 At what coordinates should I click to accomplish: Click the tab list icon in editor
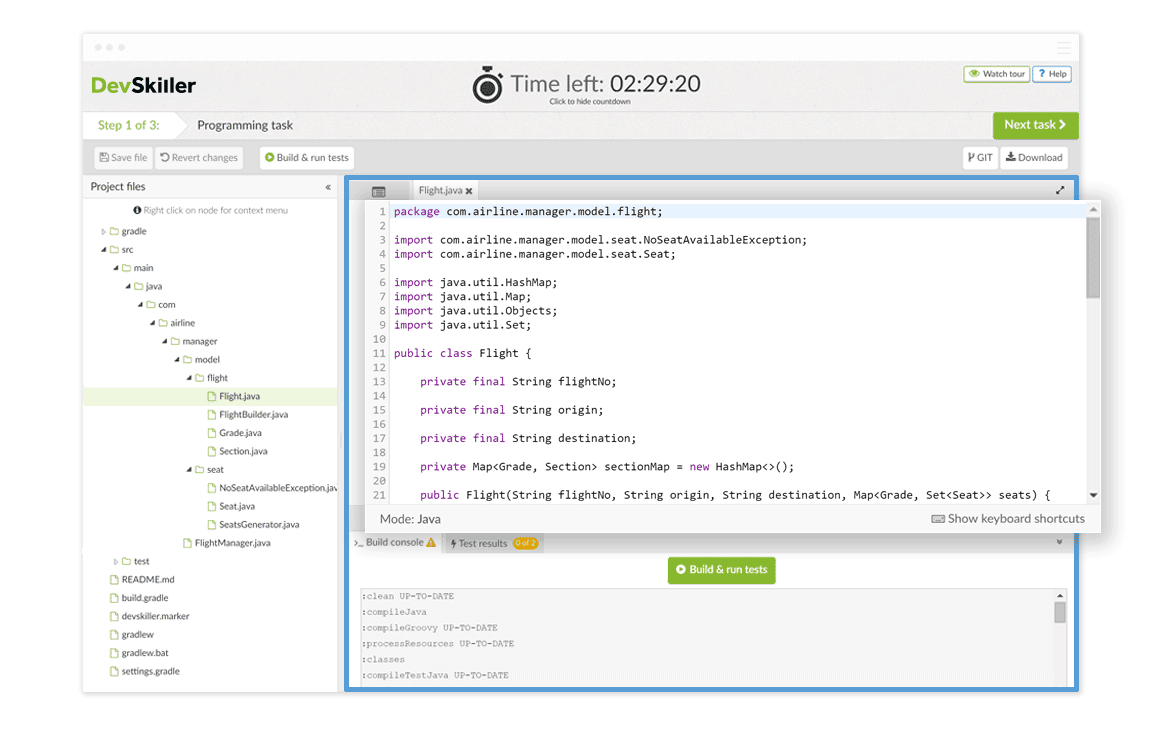coord(378,192)
